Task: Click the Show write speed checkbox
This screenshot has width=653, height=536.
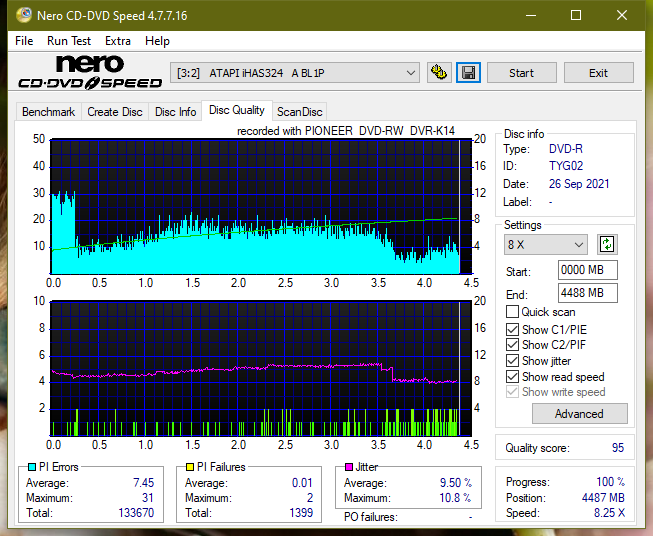Action: (512, 392)
